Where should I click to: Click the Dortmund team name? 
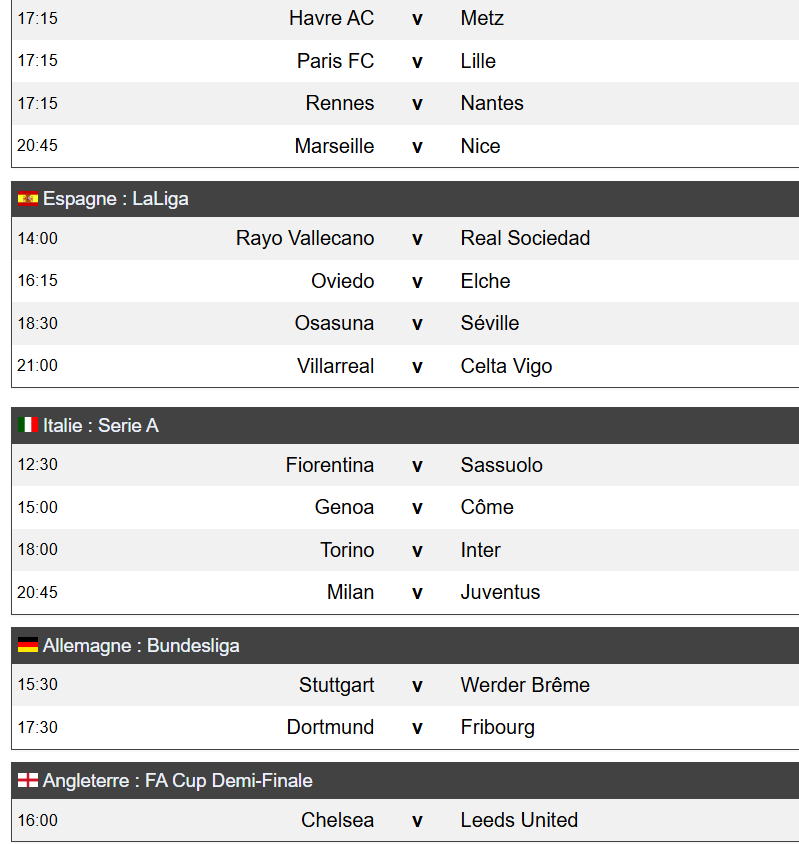tap(330, 727)
